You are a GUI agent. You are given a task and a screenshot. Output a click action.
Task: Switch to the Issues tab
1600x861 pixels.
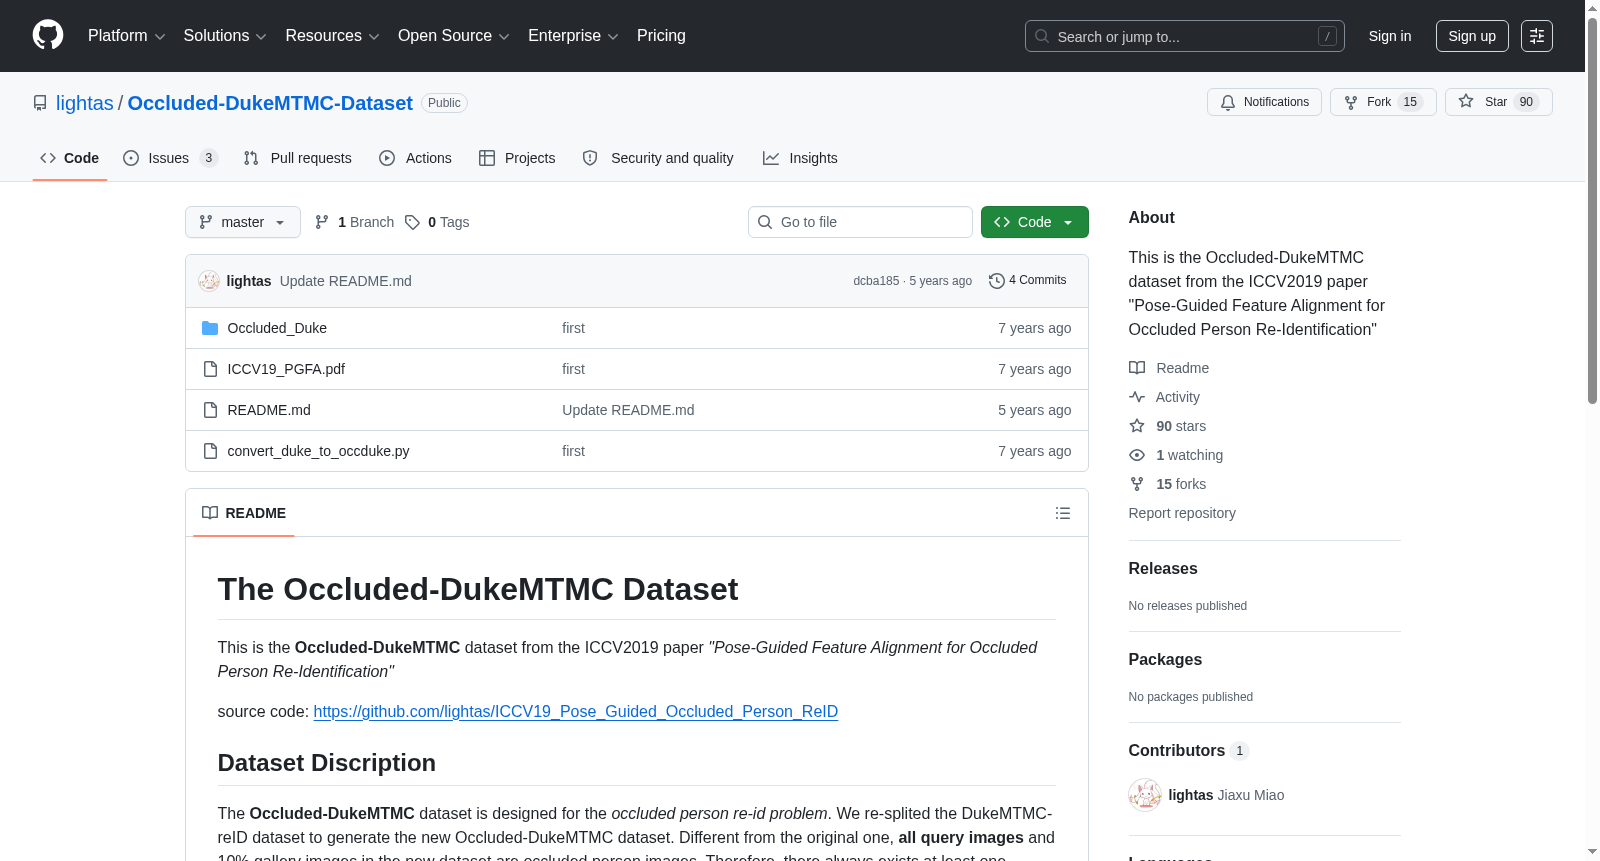[x=170, y=158]
